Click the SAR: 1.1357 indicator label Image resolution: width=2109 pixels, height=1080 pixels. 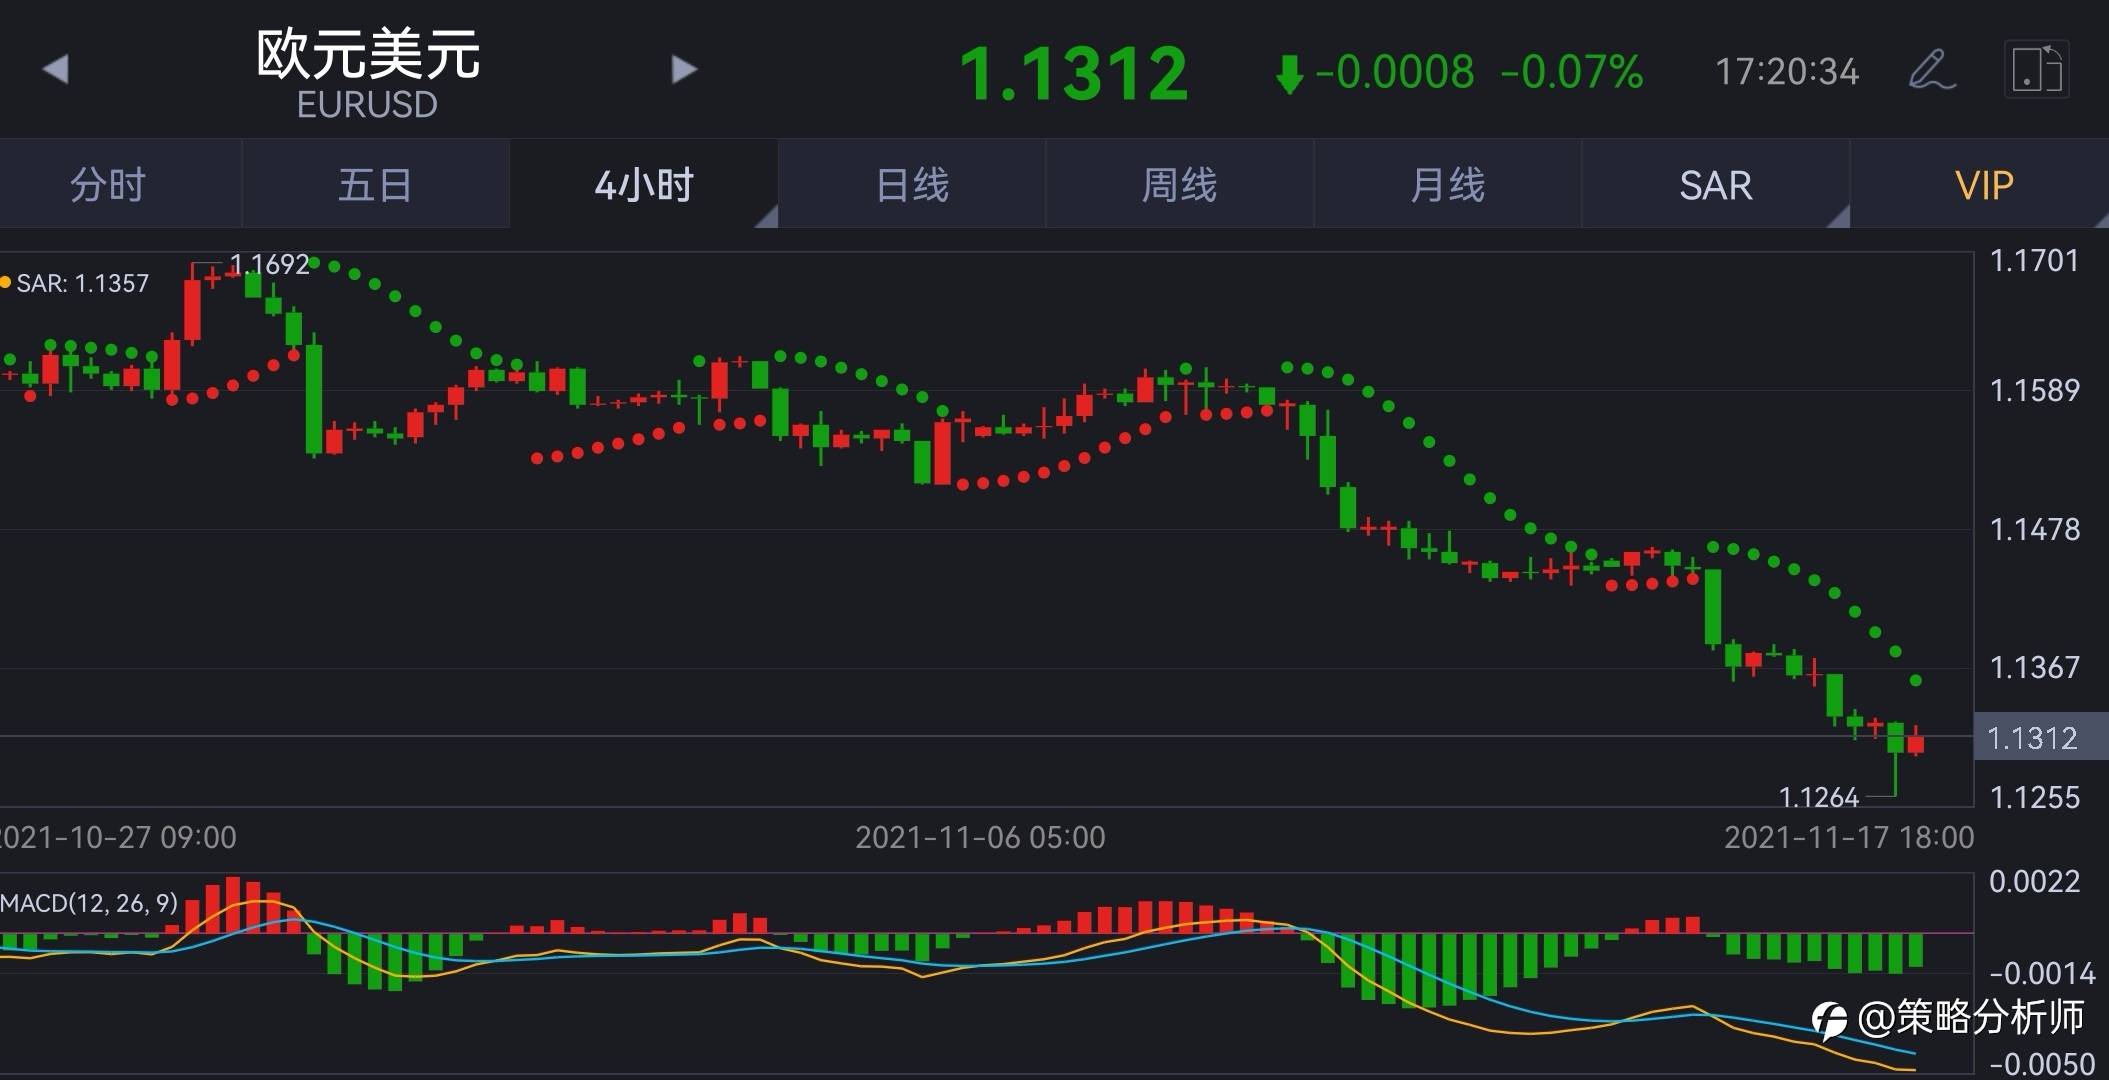82,283
